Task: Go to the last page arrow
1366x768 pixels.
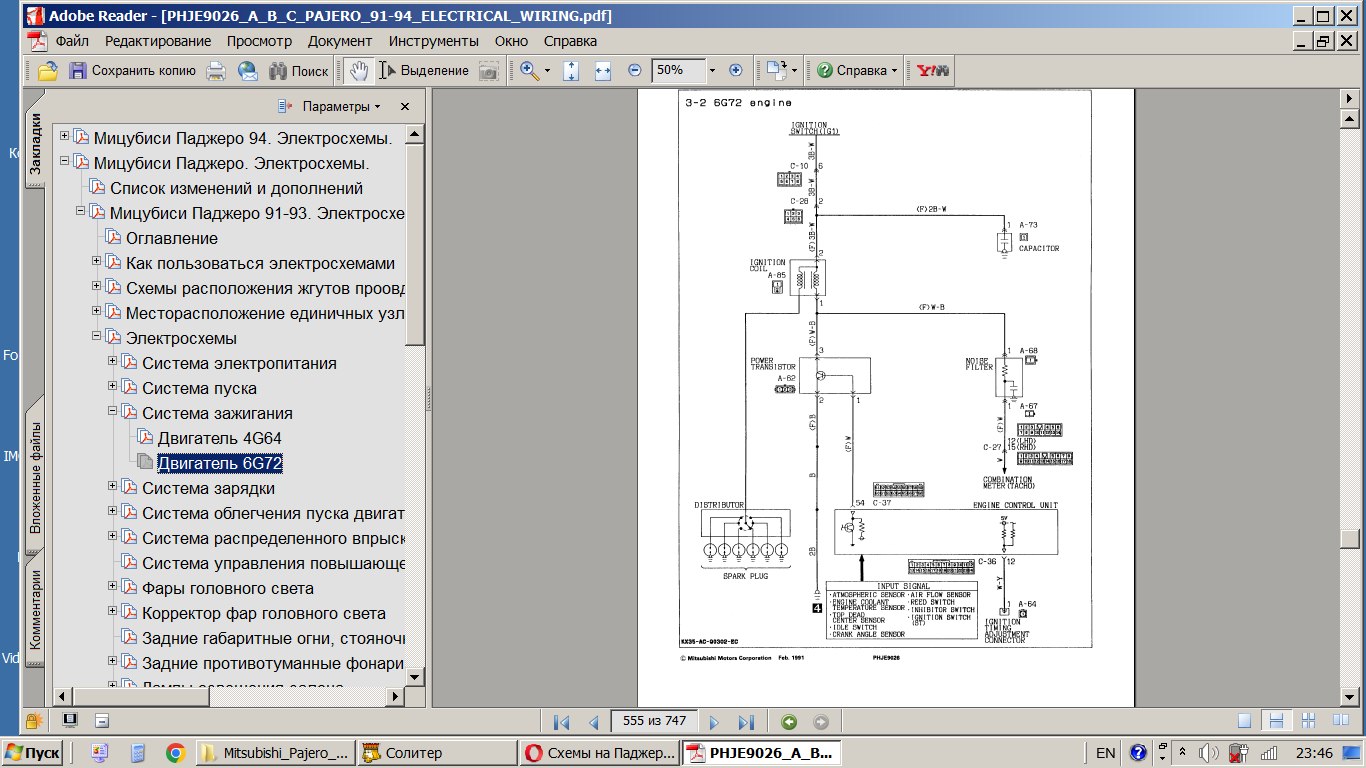Action: 745,722
